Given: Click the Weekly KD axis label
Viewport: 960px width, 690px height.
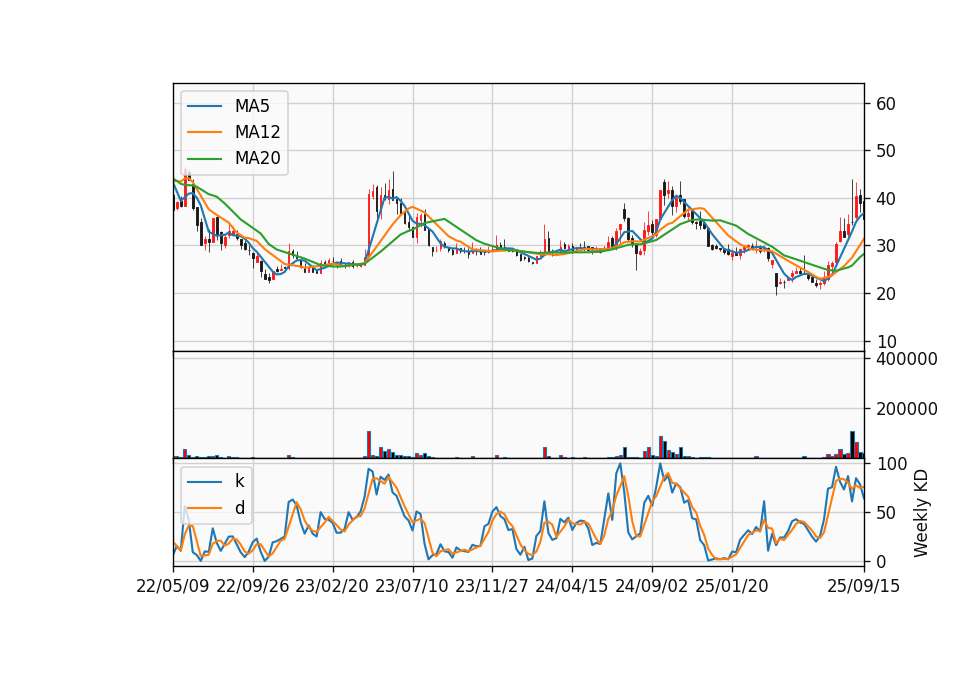Looking at the screenshot, I should pyautogui.click(x=920, y=514).
